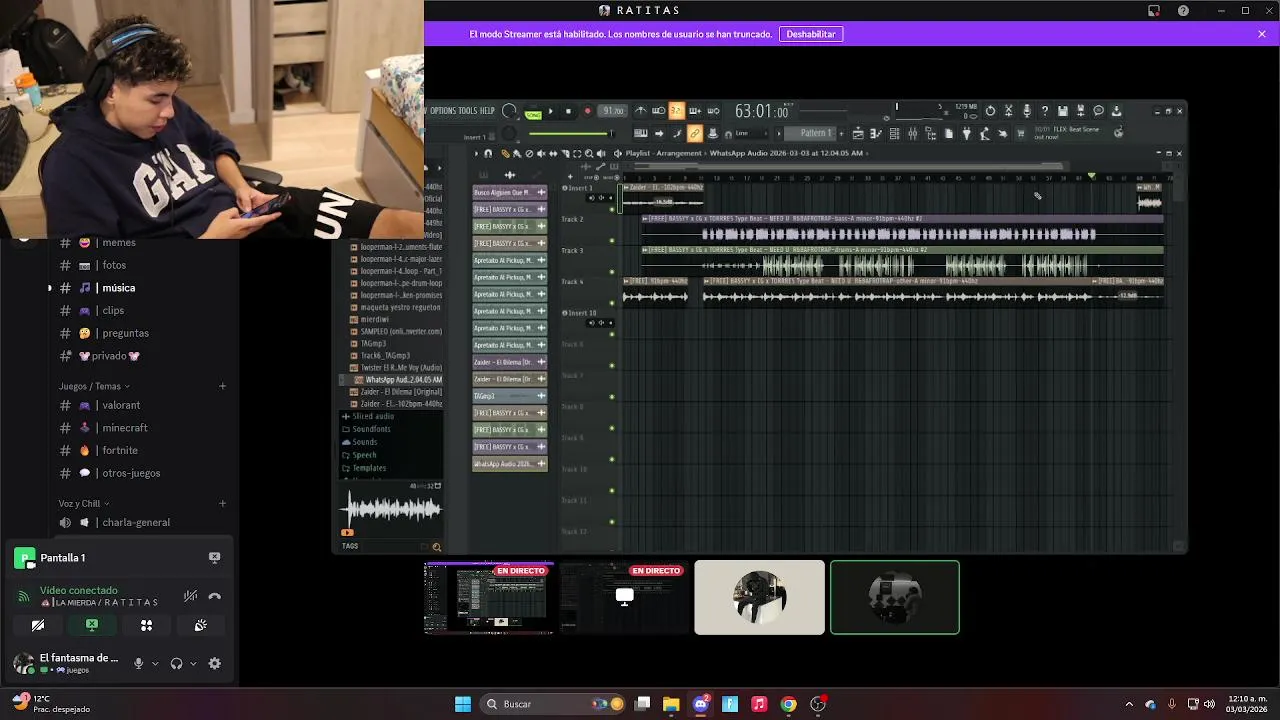Open Discord user settings gear

click(x=214, y=663)
